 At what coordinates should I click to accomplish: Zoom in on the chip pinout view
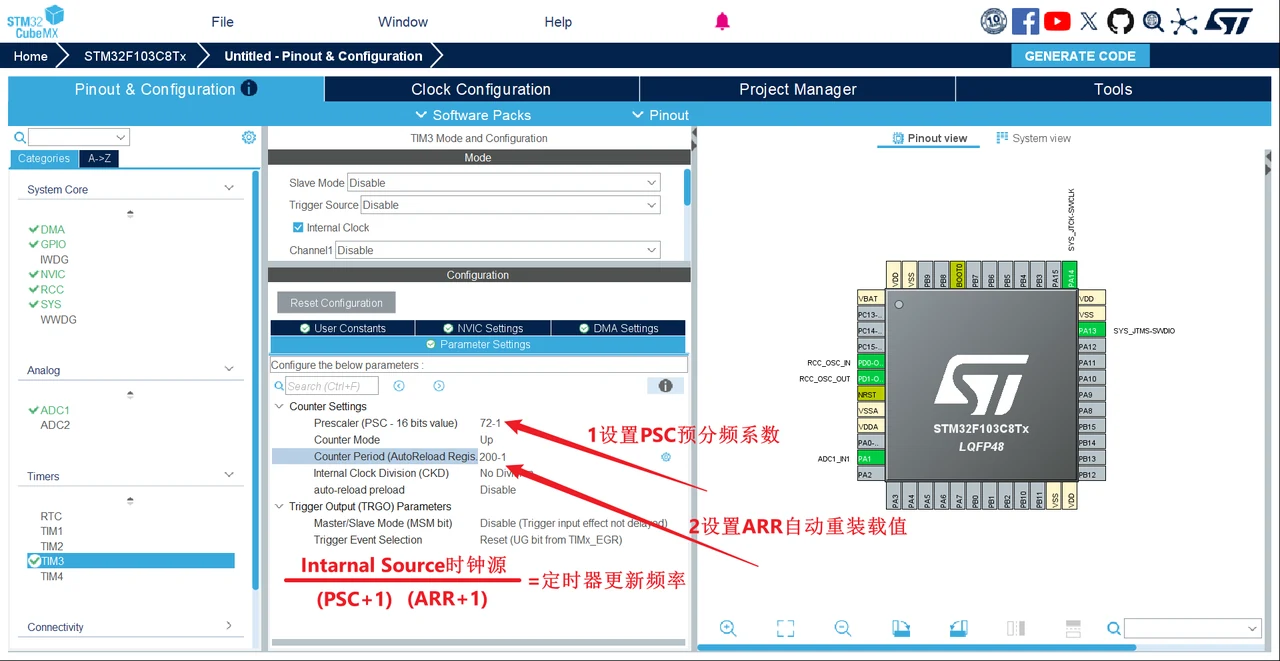pos(728,628)
